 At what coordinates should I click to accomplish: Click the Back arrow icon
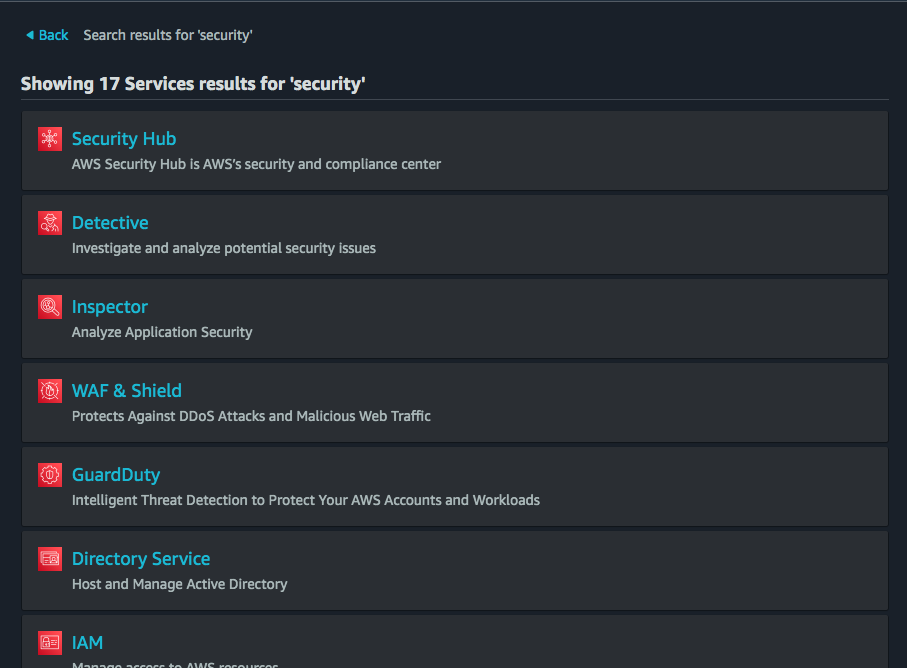(30, 35)
